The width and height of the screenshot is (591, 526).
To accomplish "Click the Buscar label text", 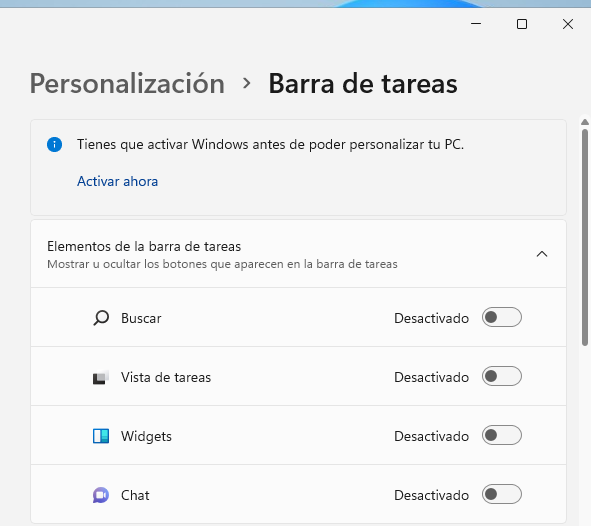I will coord(141,318).
